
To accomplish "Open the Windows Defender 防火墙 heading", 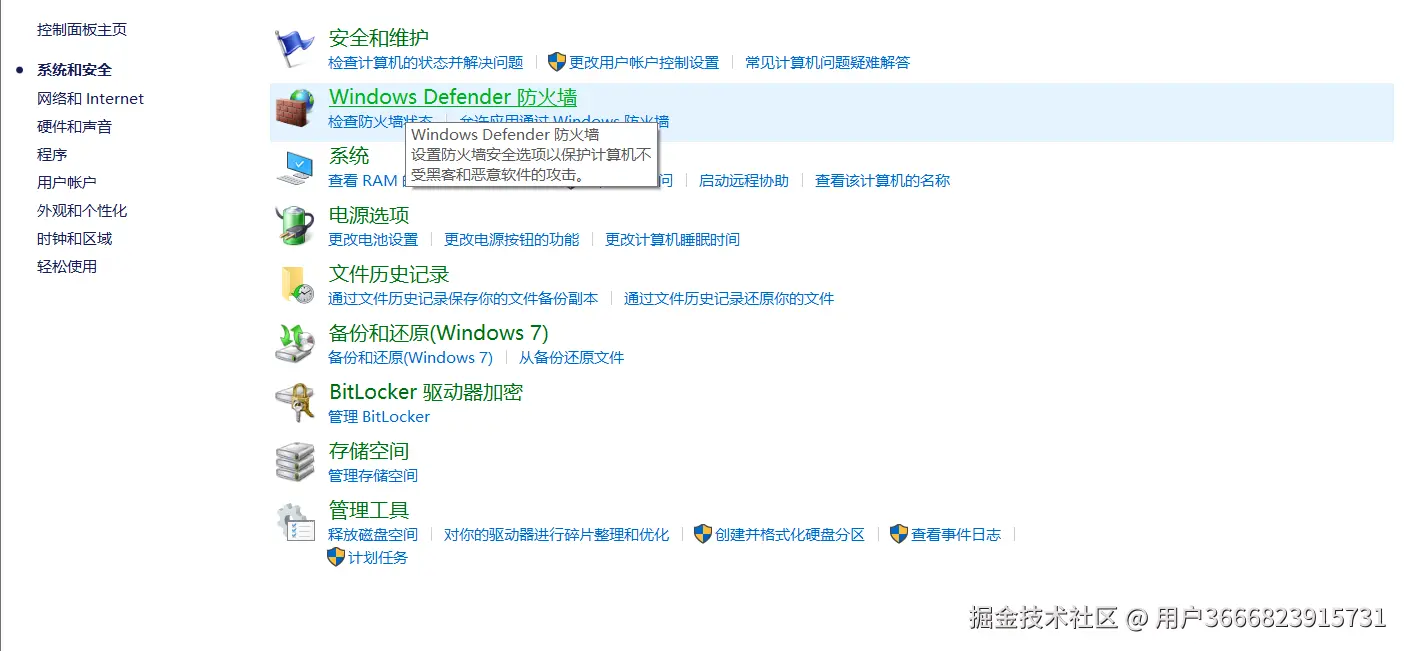I will pyautogui.click(x=453, y=97).
